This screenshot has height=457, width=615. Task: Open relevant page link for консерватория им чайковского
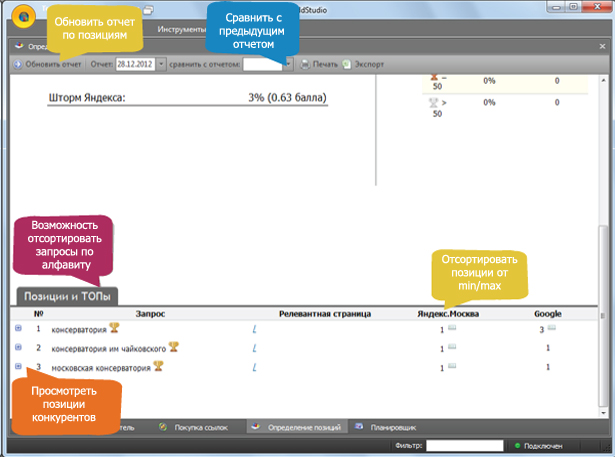tap(255, 348)
